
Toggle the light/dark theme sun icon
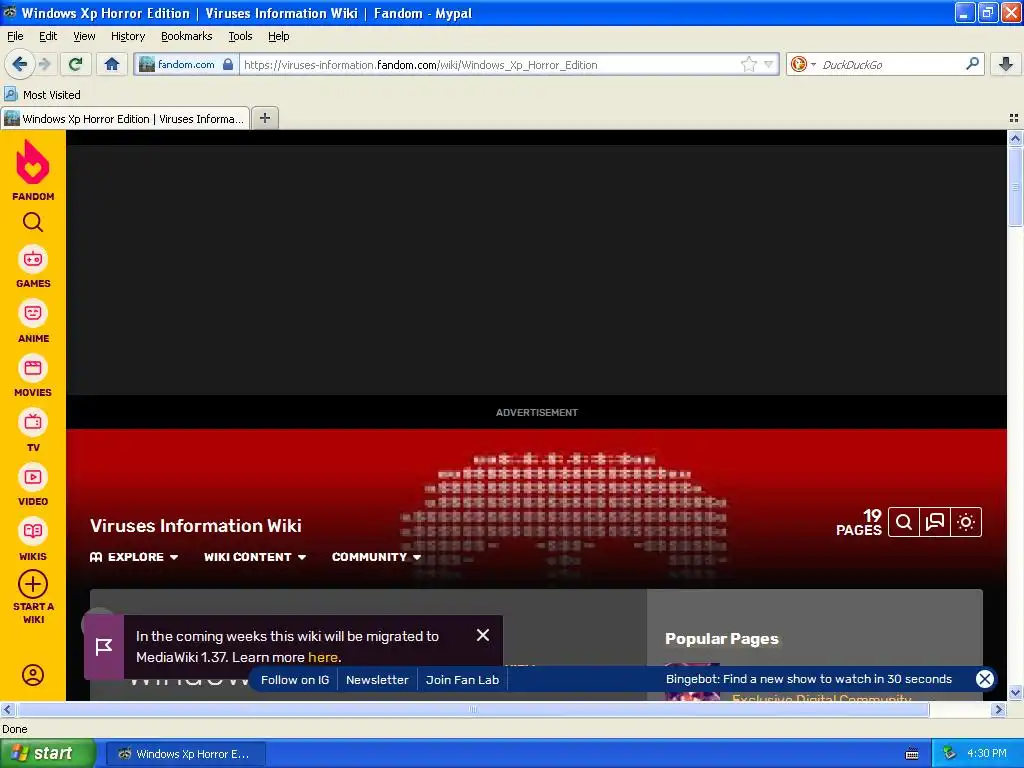(967, 522)
